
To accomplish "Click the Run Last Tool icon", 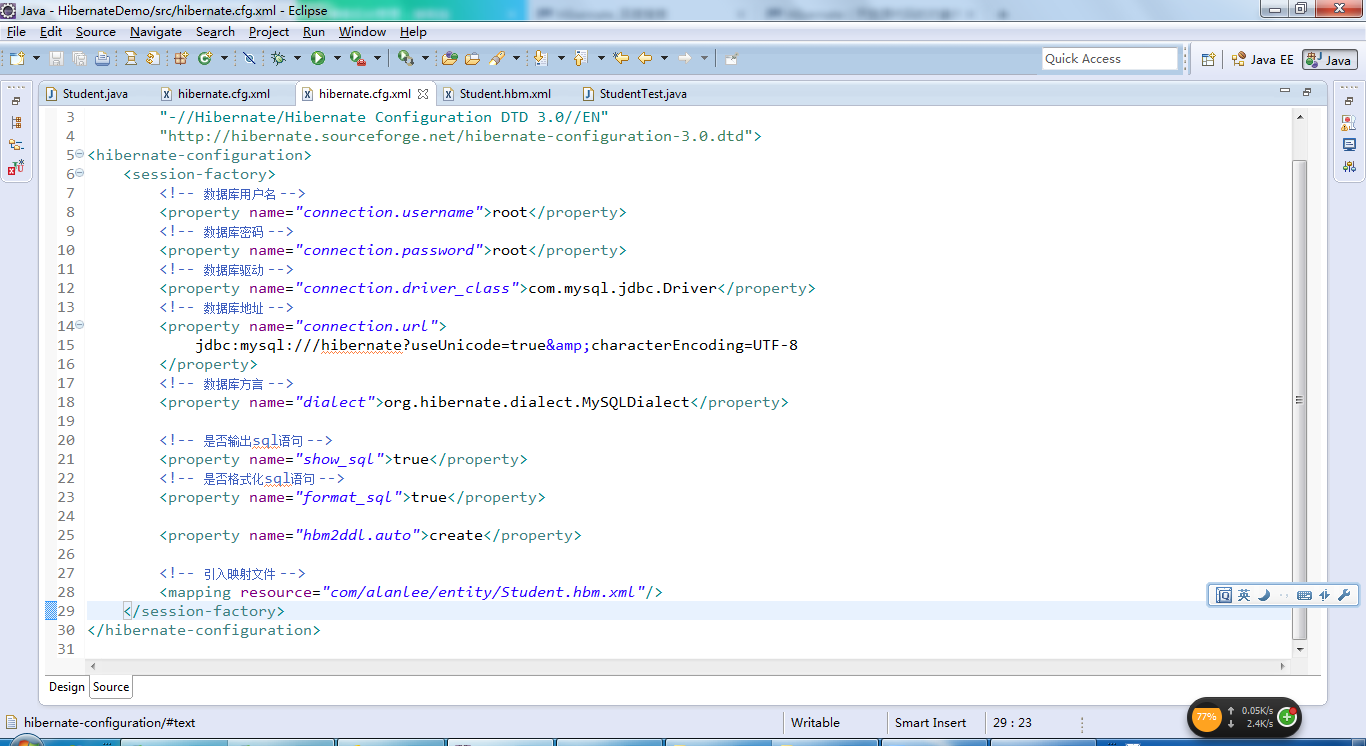I will pyautogui.click(x=357, y=59).
